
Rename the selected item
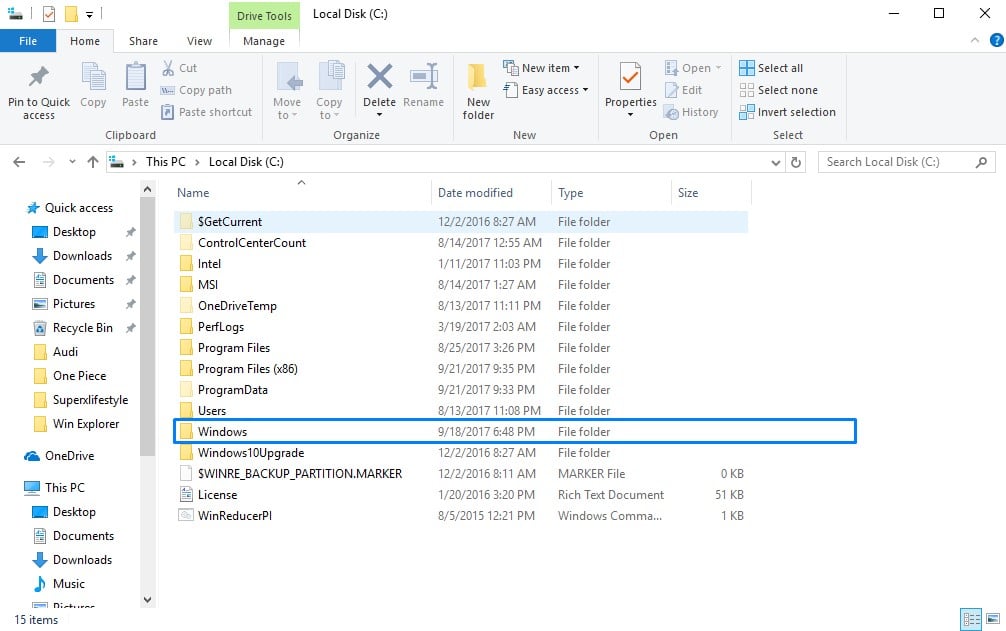(423, 85)
